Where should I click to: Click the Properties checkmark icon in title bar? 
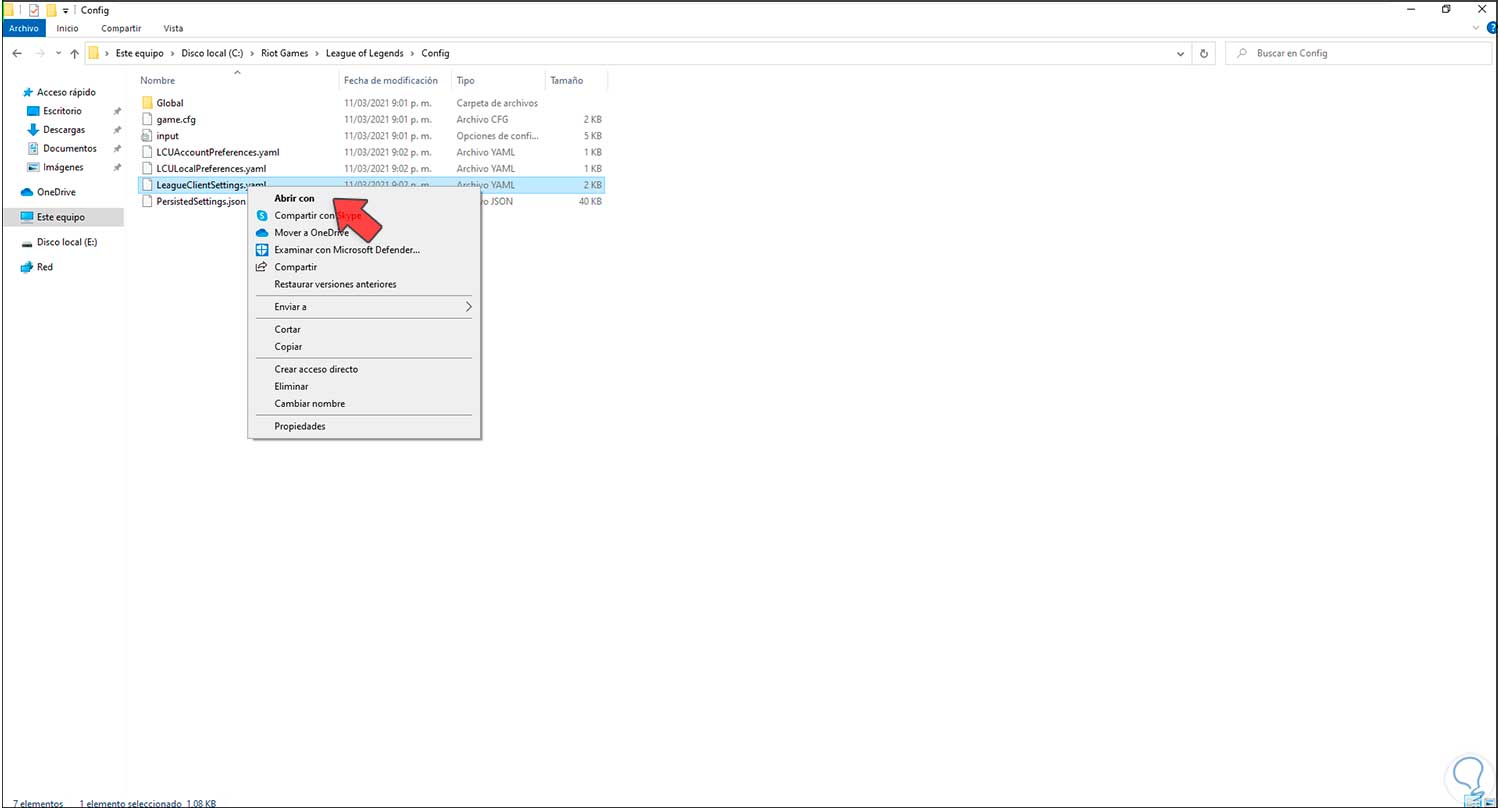tap(34, 9)
